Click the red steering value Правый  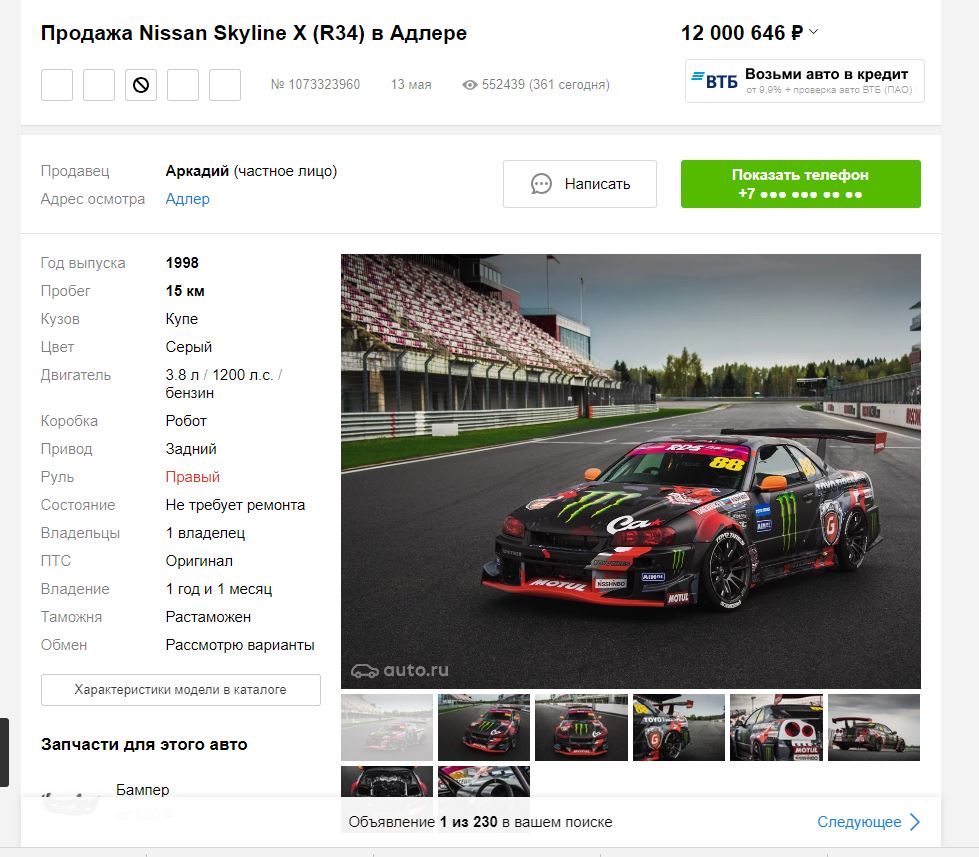tap(192, 477)
